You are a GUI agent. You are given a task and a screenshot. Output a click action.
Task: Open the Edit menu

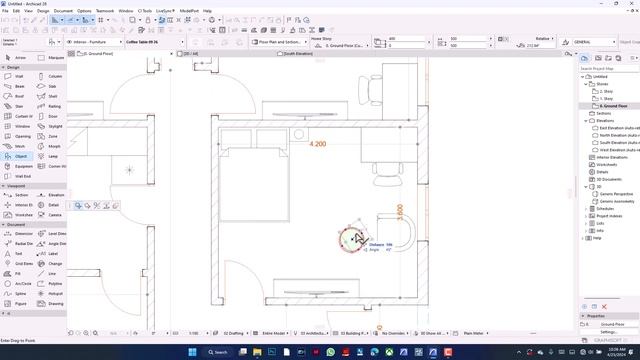[x=16, y=11]
